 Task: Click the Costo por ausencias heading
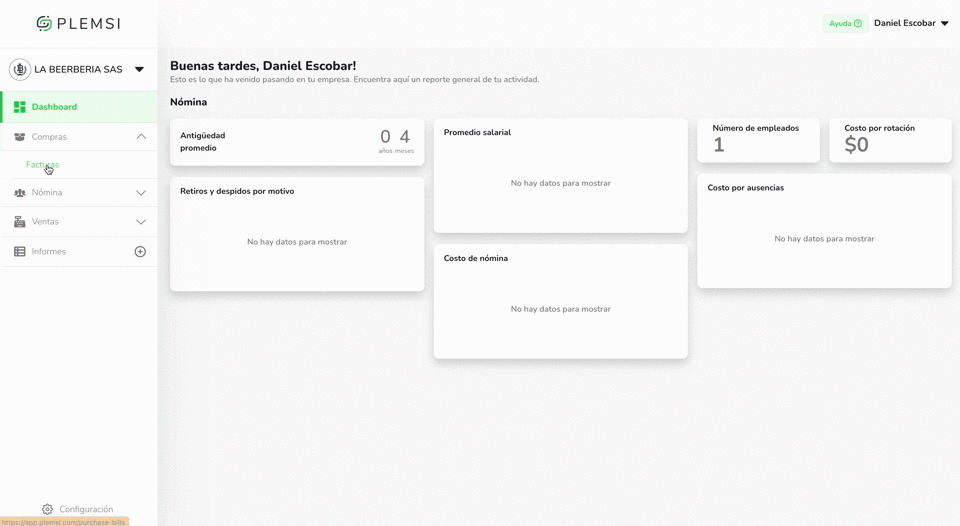746,188
